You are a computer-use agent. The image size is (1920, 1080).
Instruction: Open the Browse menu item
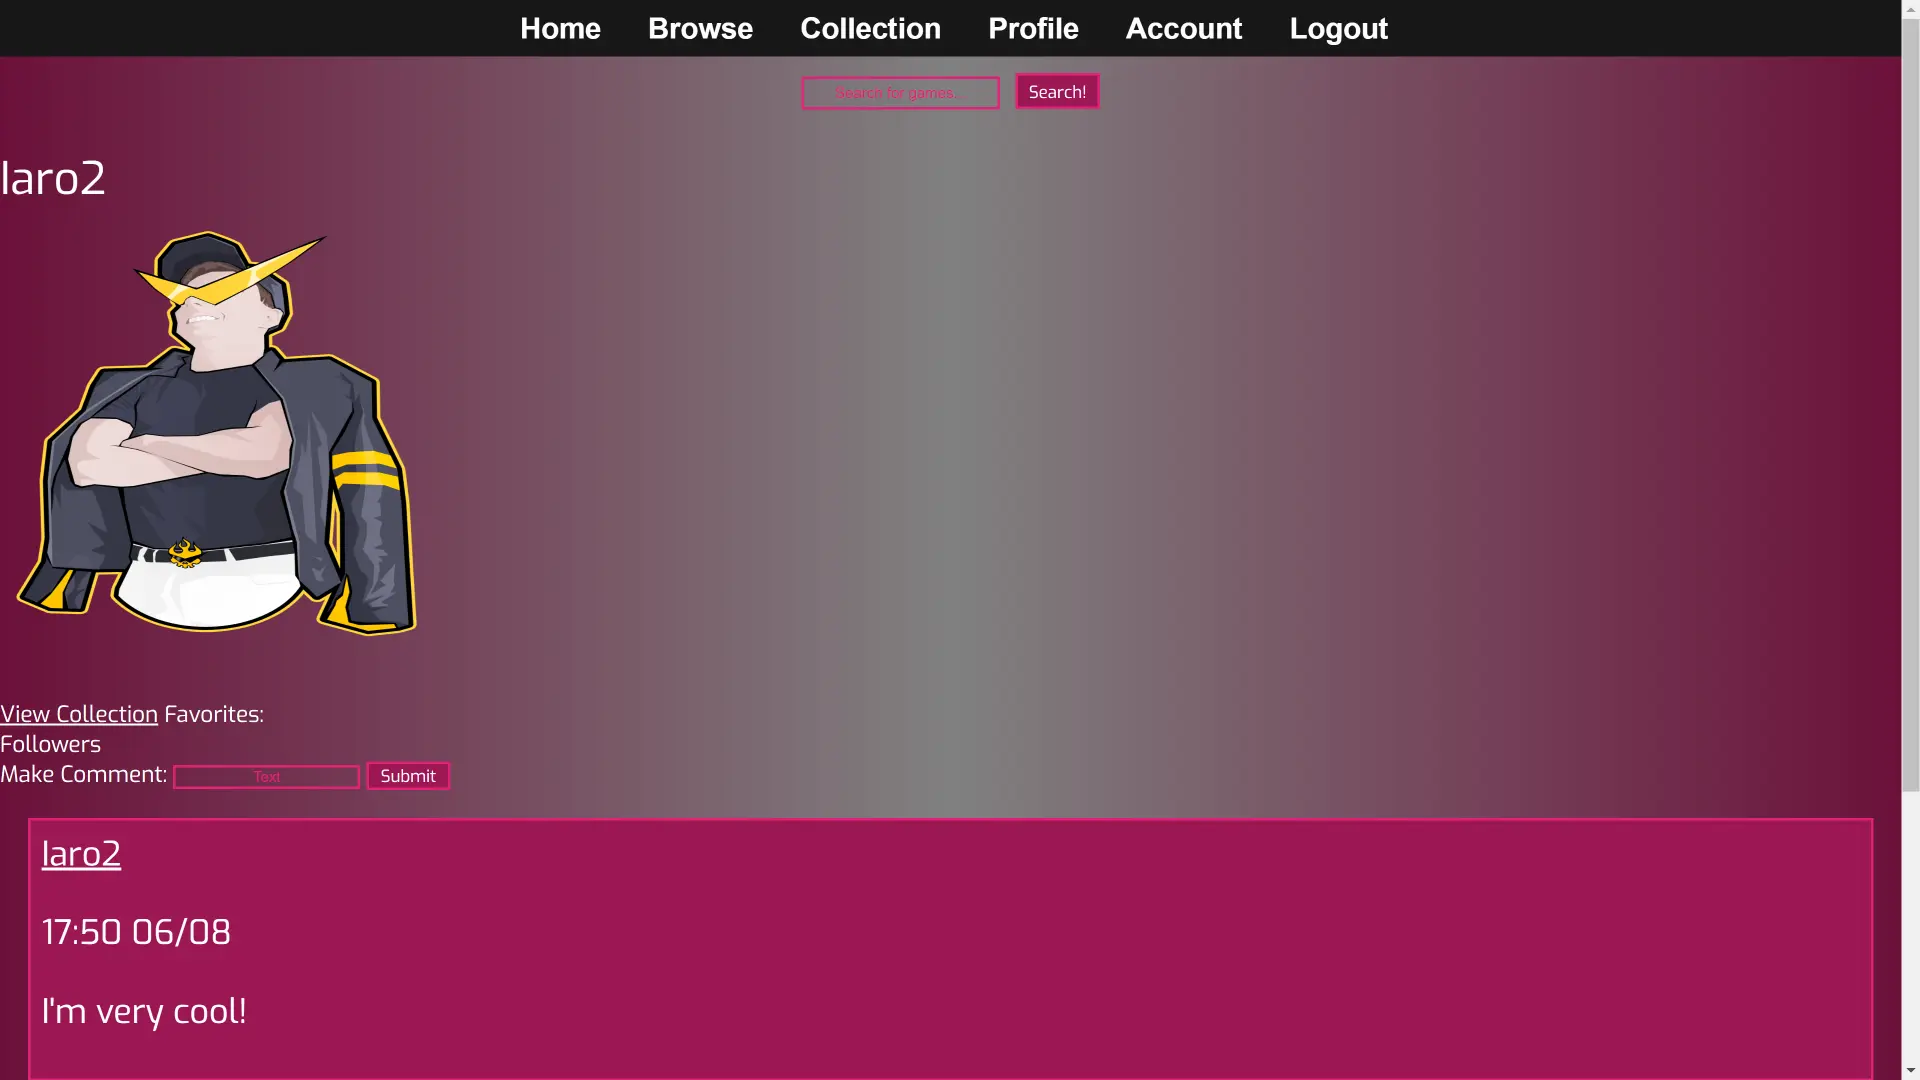pos(700,28)
